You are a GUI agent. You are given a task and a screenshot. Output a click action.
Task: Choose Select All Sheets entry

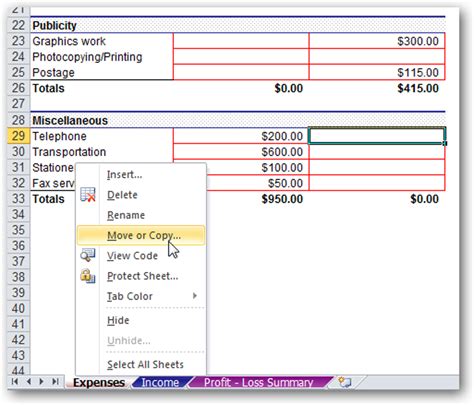[x=141, y=364]
